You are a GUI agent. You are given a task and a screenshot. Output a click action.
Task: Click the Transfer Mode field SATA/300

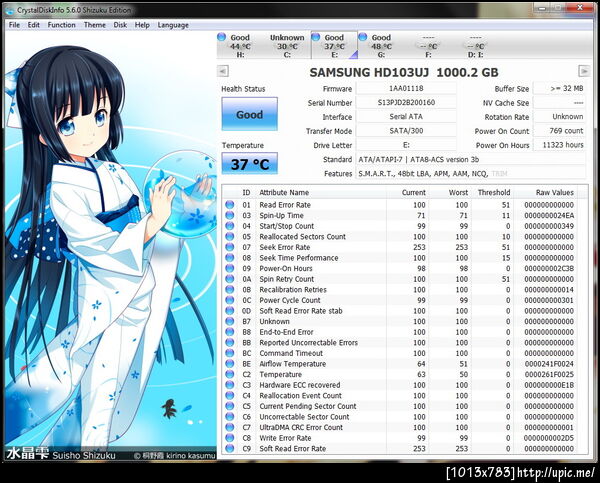(x=406, y=131)
